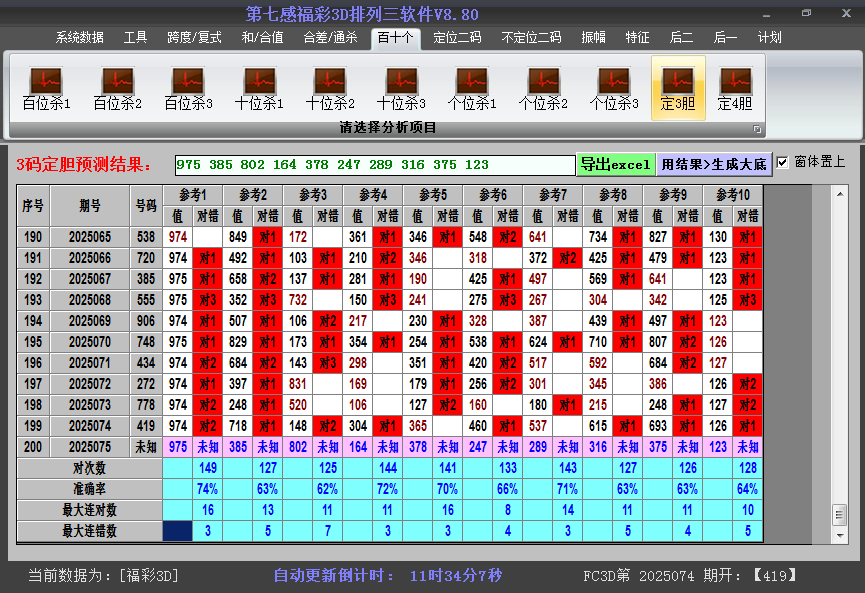Switch to the 计划 tab
Viewport: 865px width, 593px height.
(770, 38)
